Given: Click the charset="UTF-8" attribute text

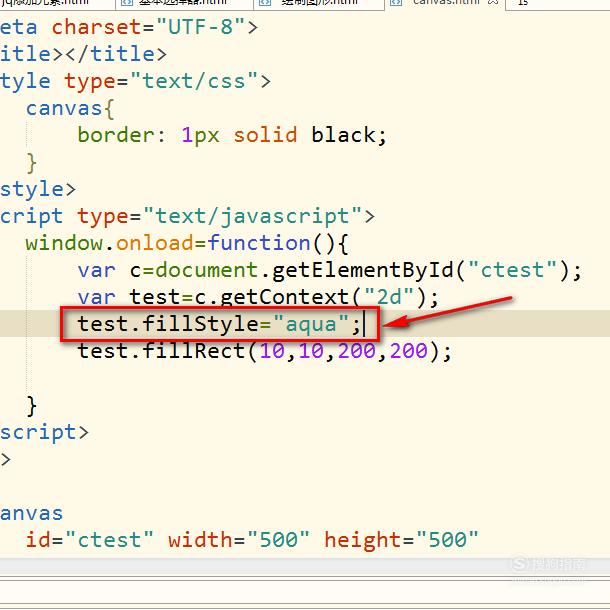Looking at the screenshot, I should 148,27.
